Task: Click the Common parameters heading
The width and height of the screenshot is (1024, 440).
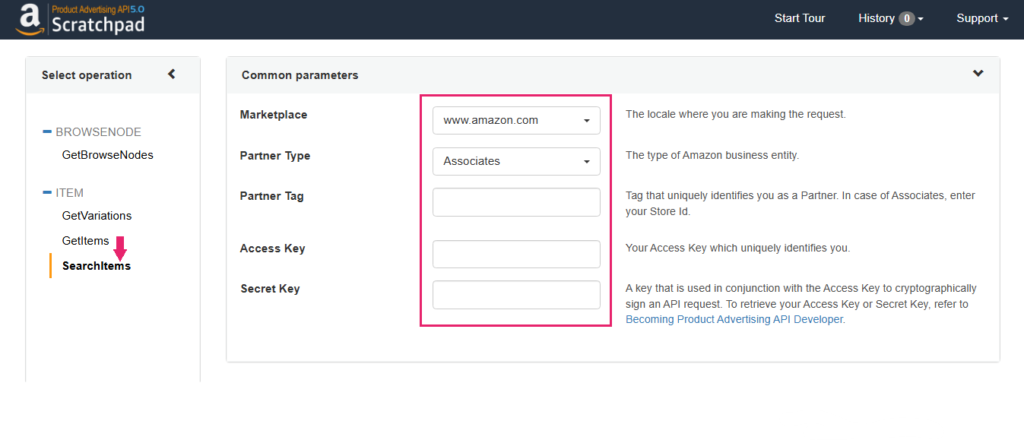Action: click(x=300, y=75)
